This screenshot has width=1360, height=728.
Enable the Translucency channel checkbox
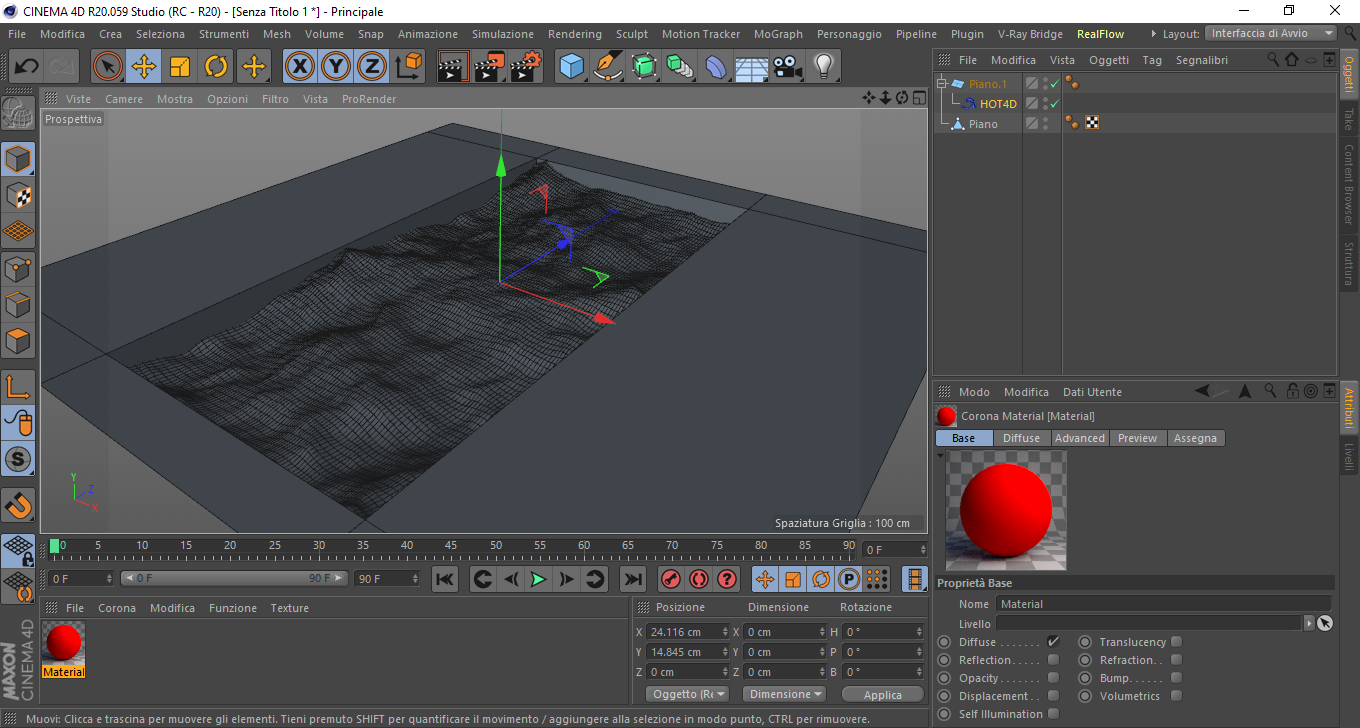pyautogui.click(x=1176, y=642)
